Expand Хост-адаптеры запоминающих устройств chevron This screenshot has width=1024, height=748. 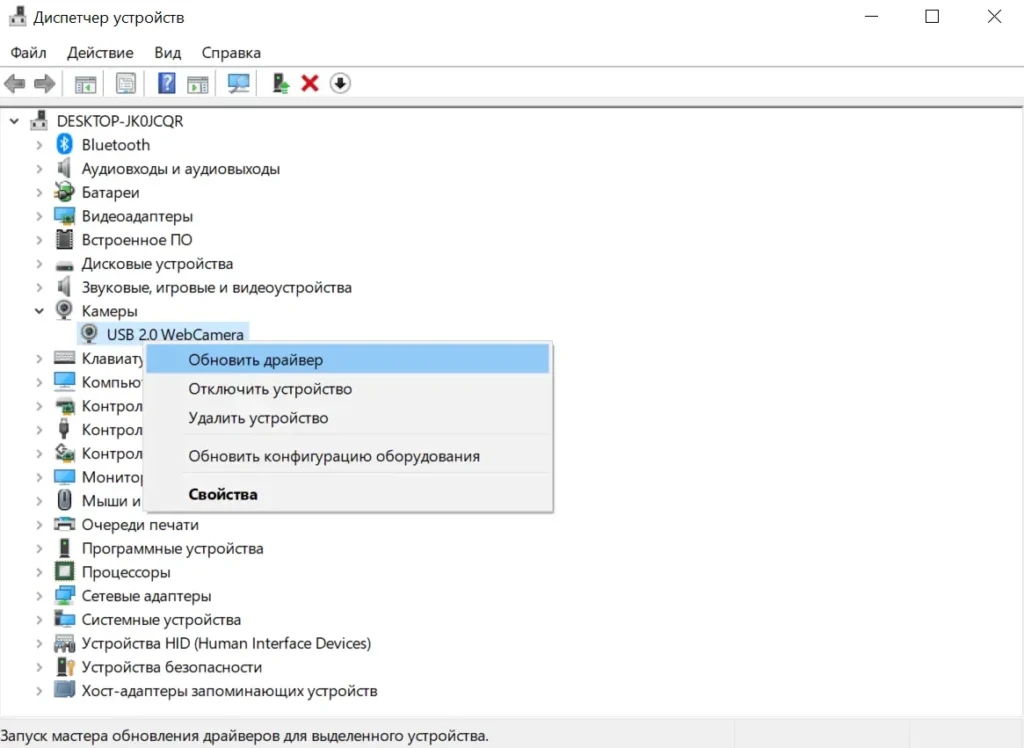coord(39,691)
